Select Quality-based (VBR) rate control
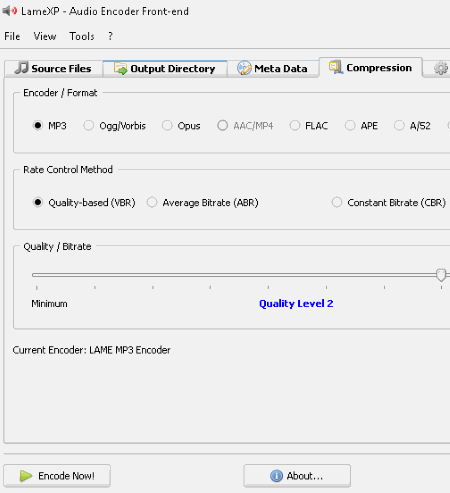The height and width of the screenshot is (493, 450). coord(38,202)
